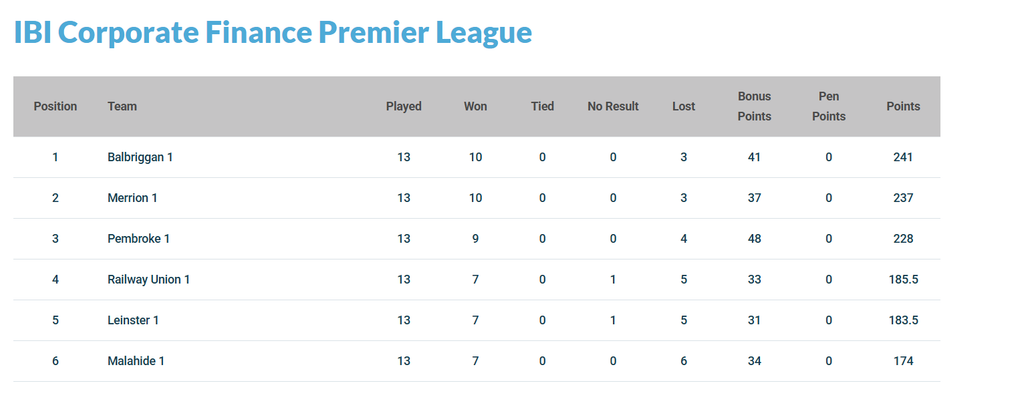Click the Won column header
Viewport: 1024px width, 402px height.
click(x=475, y=106)
